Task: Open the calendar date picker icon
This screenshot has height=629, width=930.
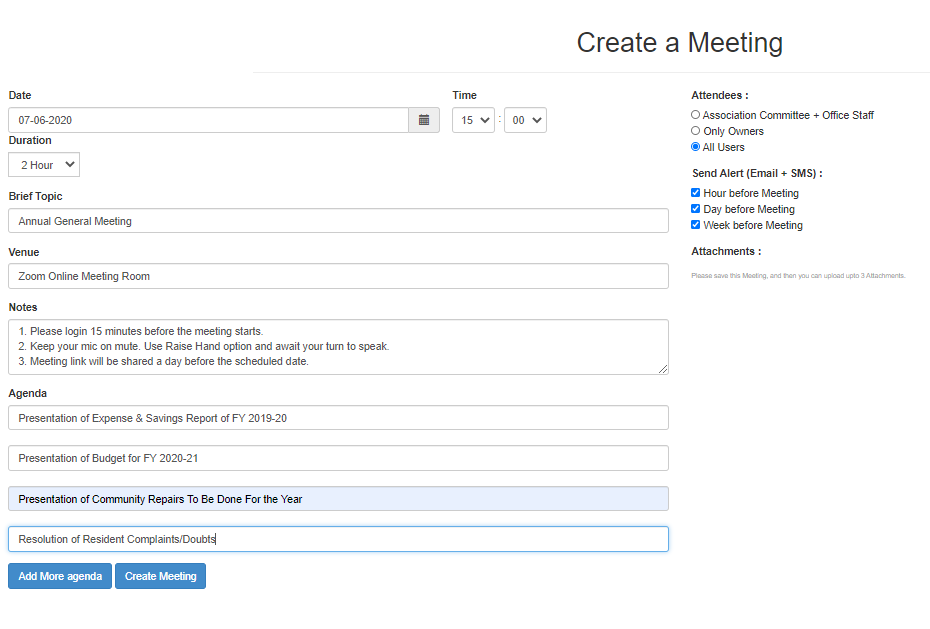Action: [424, 120]
